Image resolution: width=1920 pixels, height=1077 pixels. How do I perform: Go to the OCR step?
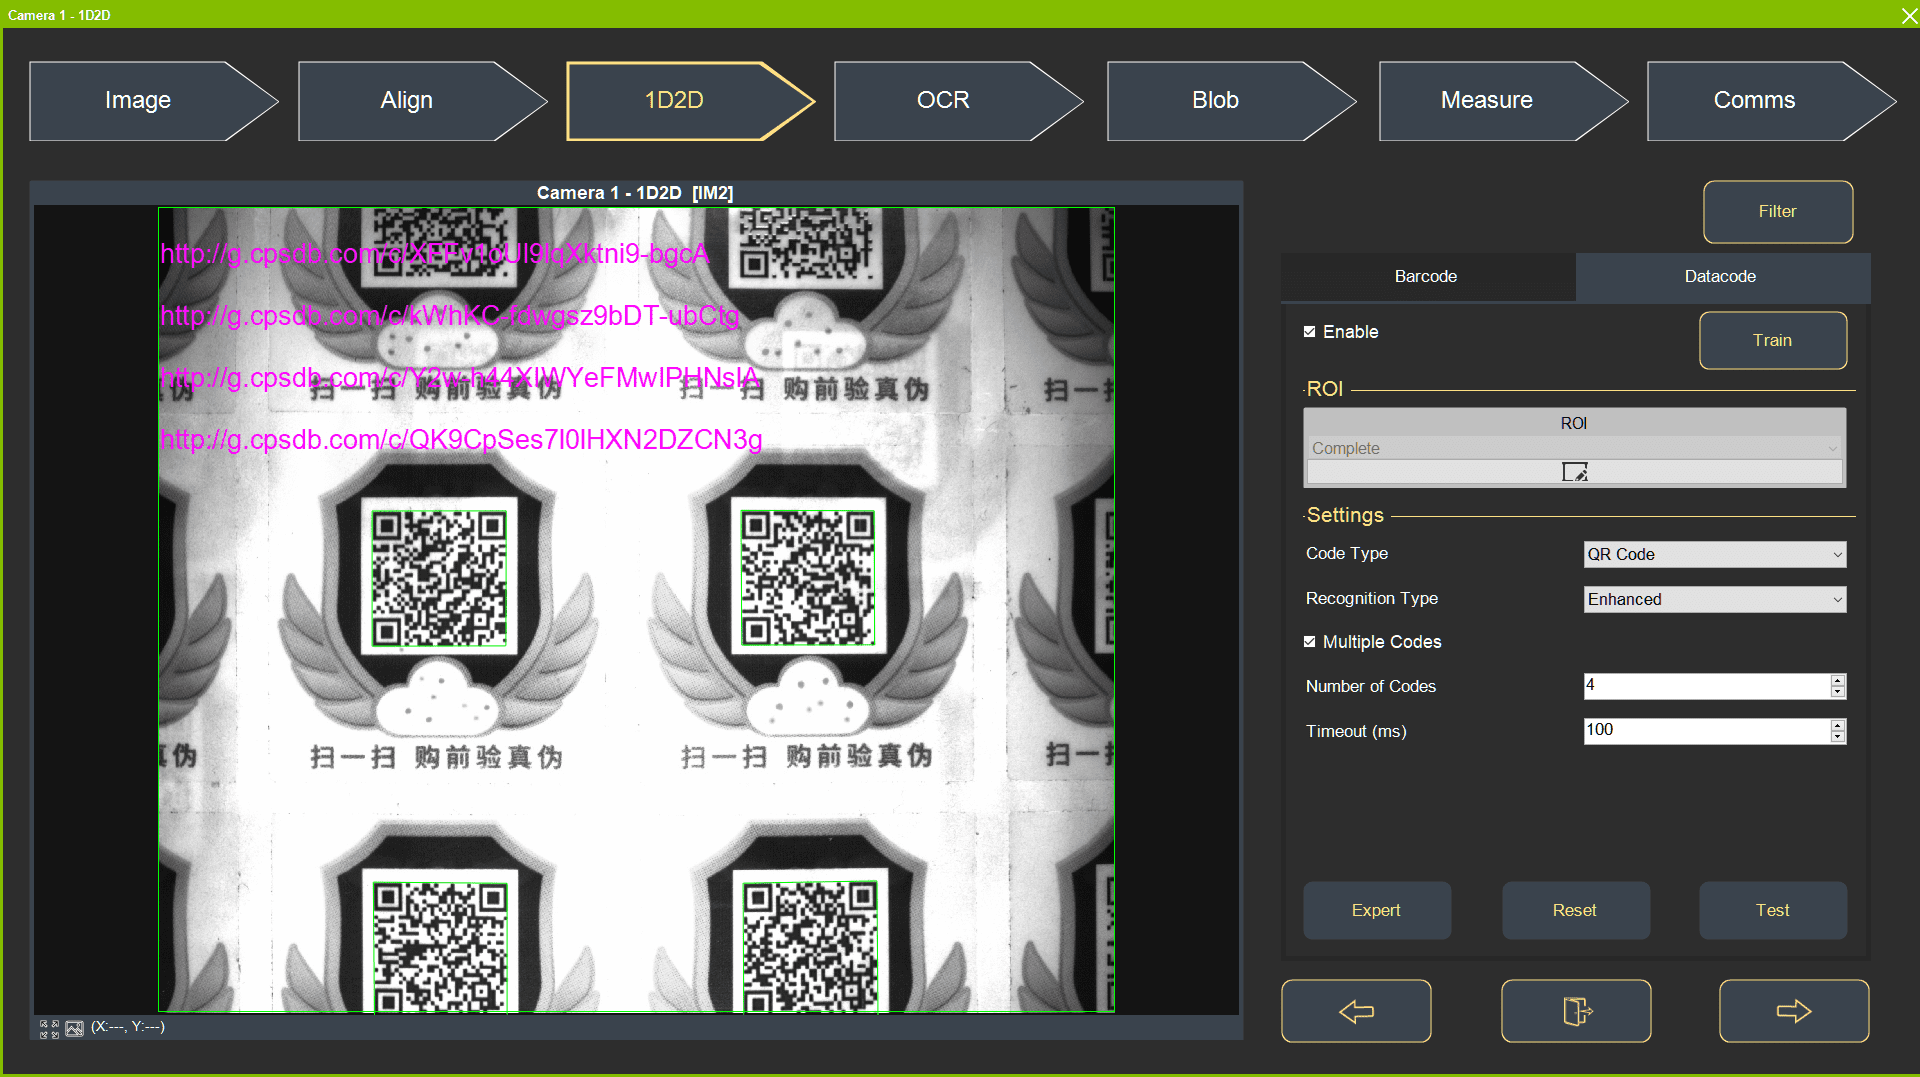(x=958, y=101)
